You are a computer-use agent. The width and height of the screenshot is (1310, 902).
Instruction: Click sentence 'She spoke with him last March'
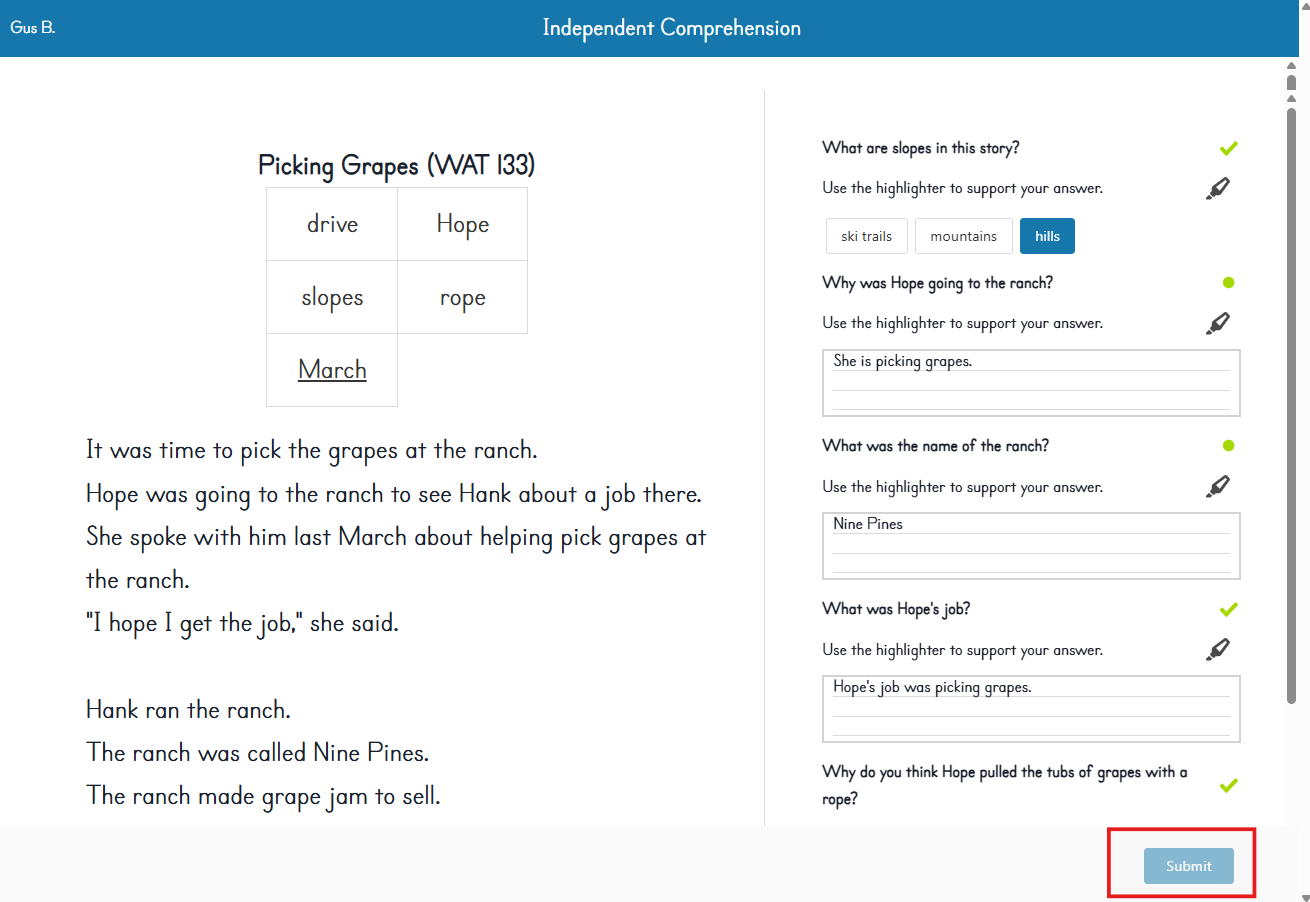[396, 558]
